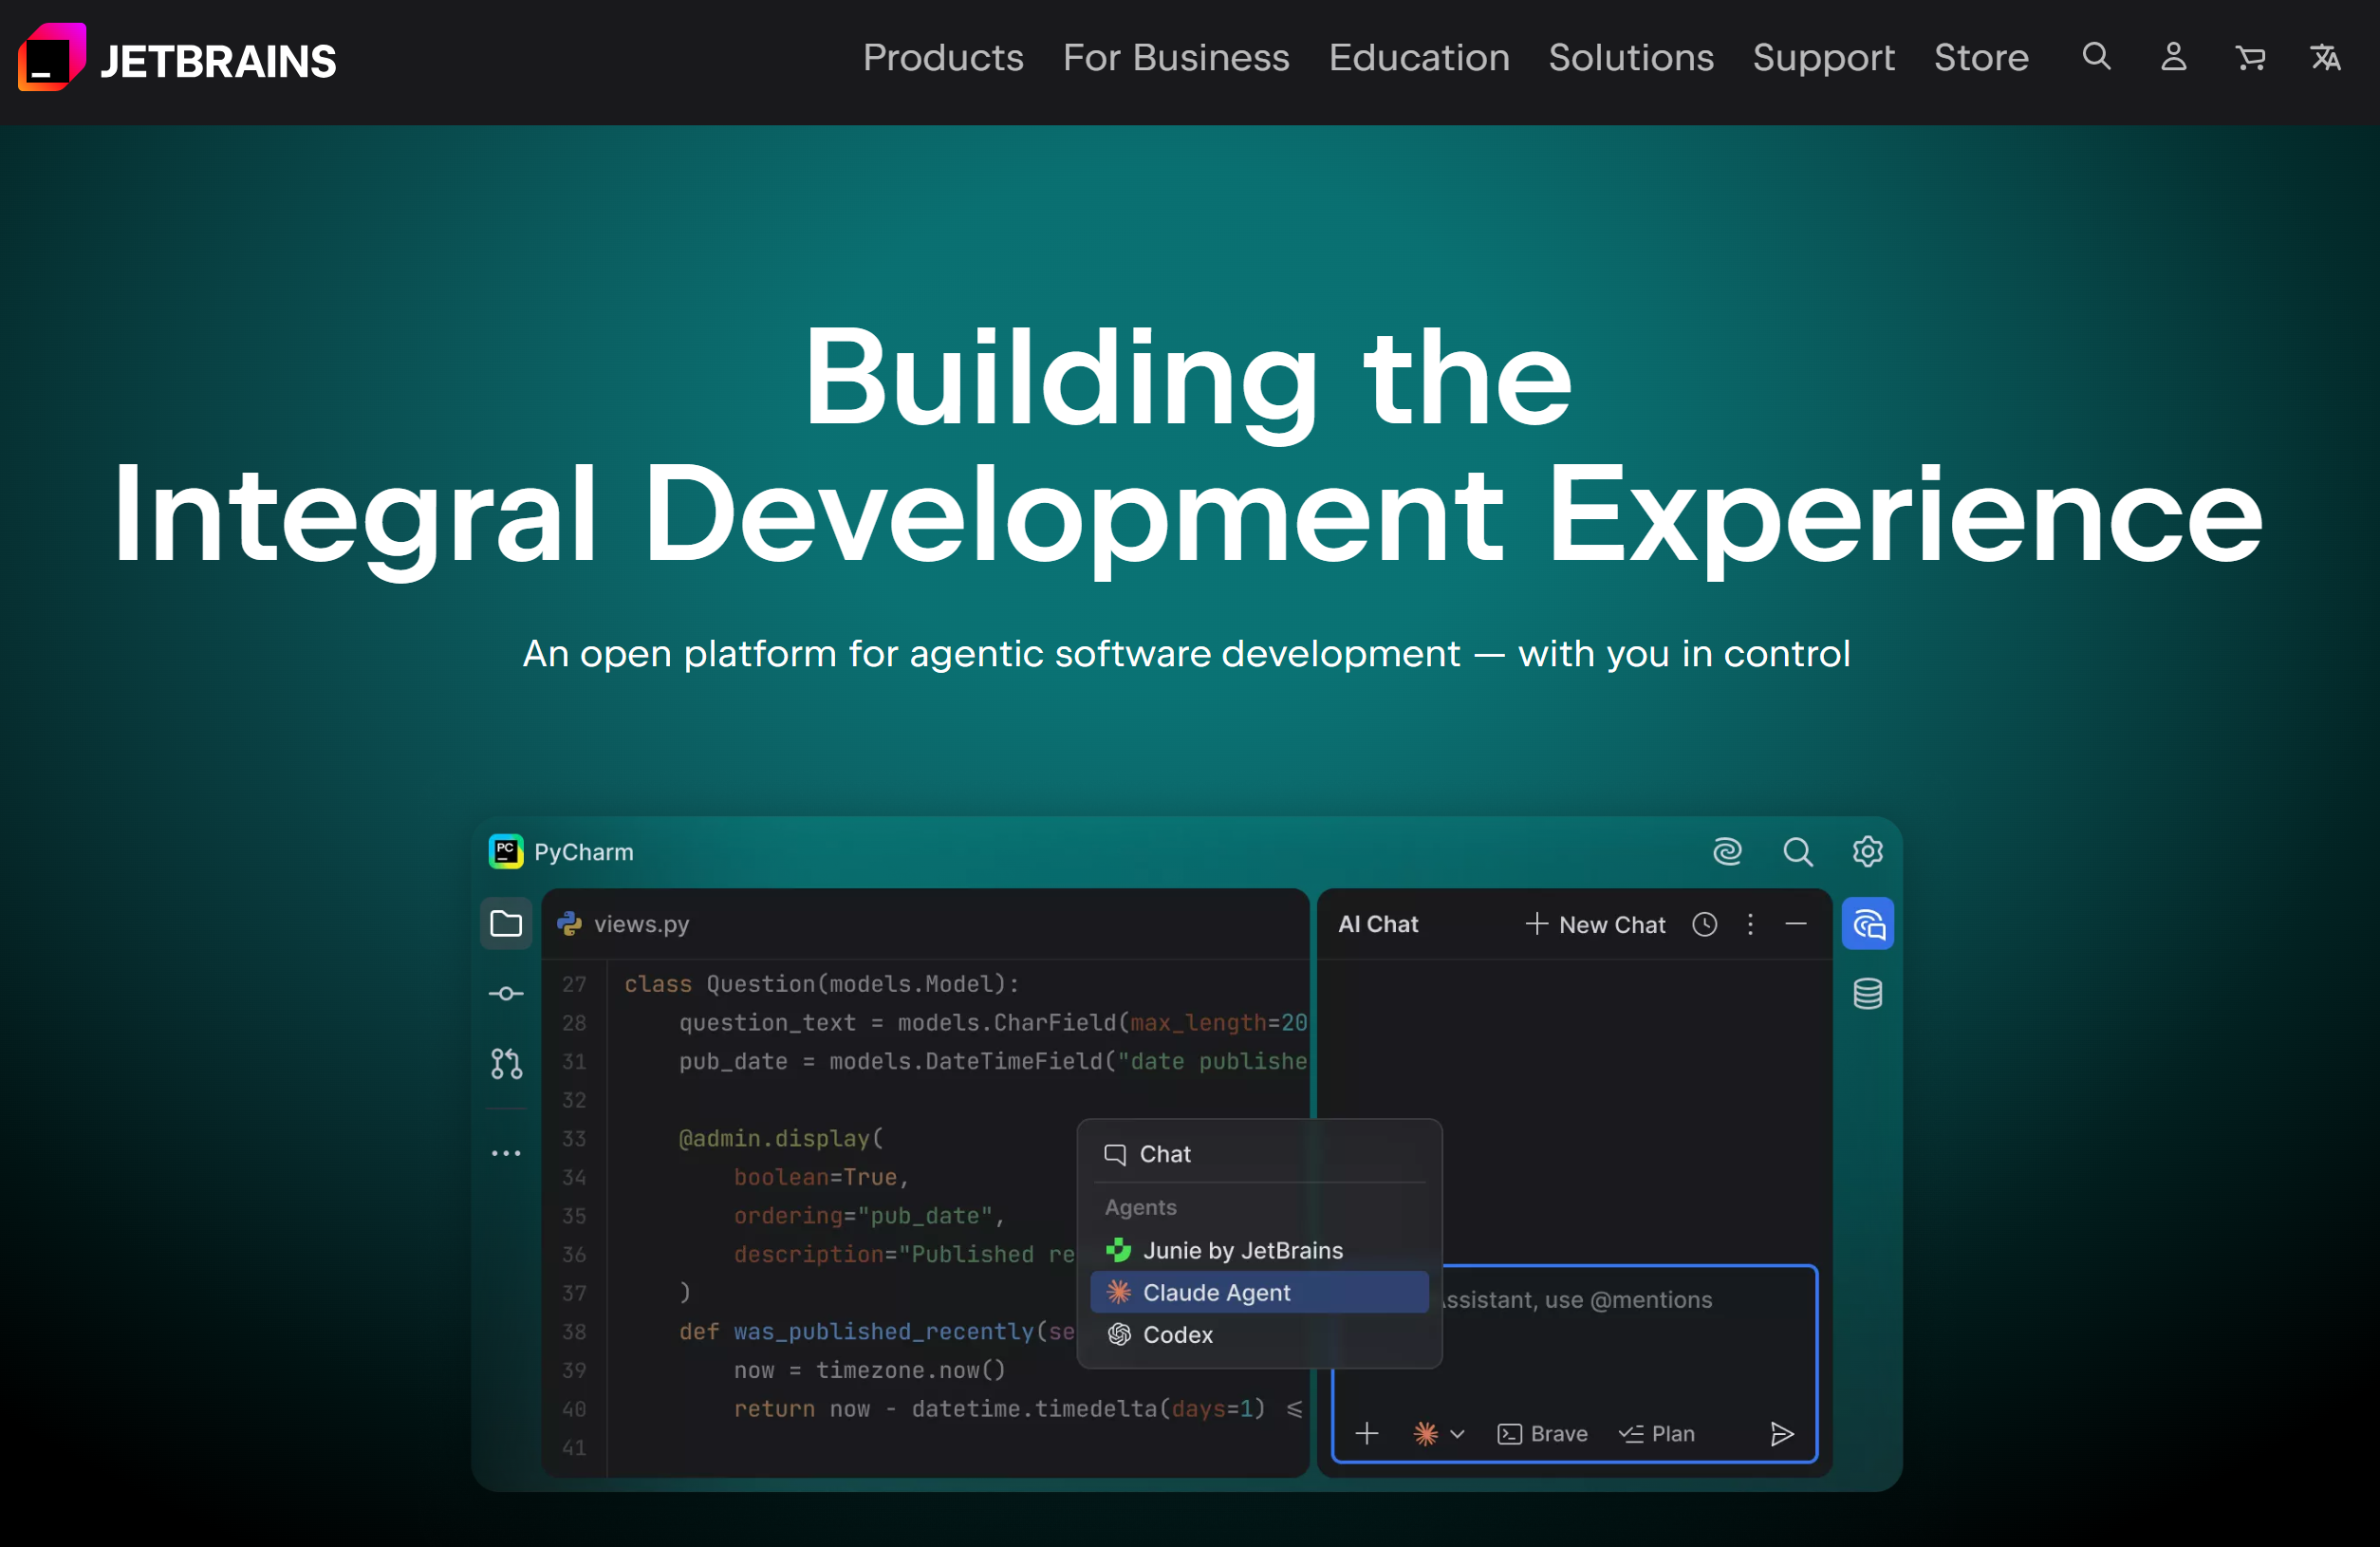Click "now = timezone.now()" code line
The width and height of the screenshot is (2380, 1547).
(x=869, y=1370)
